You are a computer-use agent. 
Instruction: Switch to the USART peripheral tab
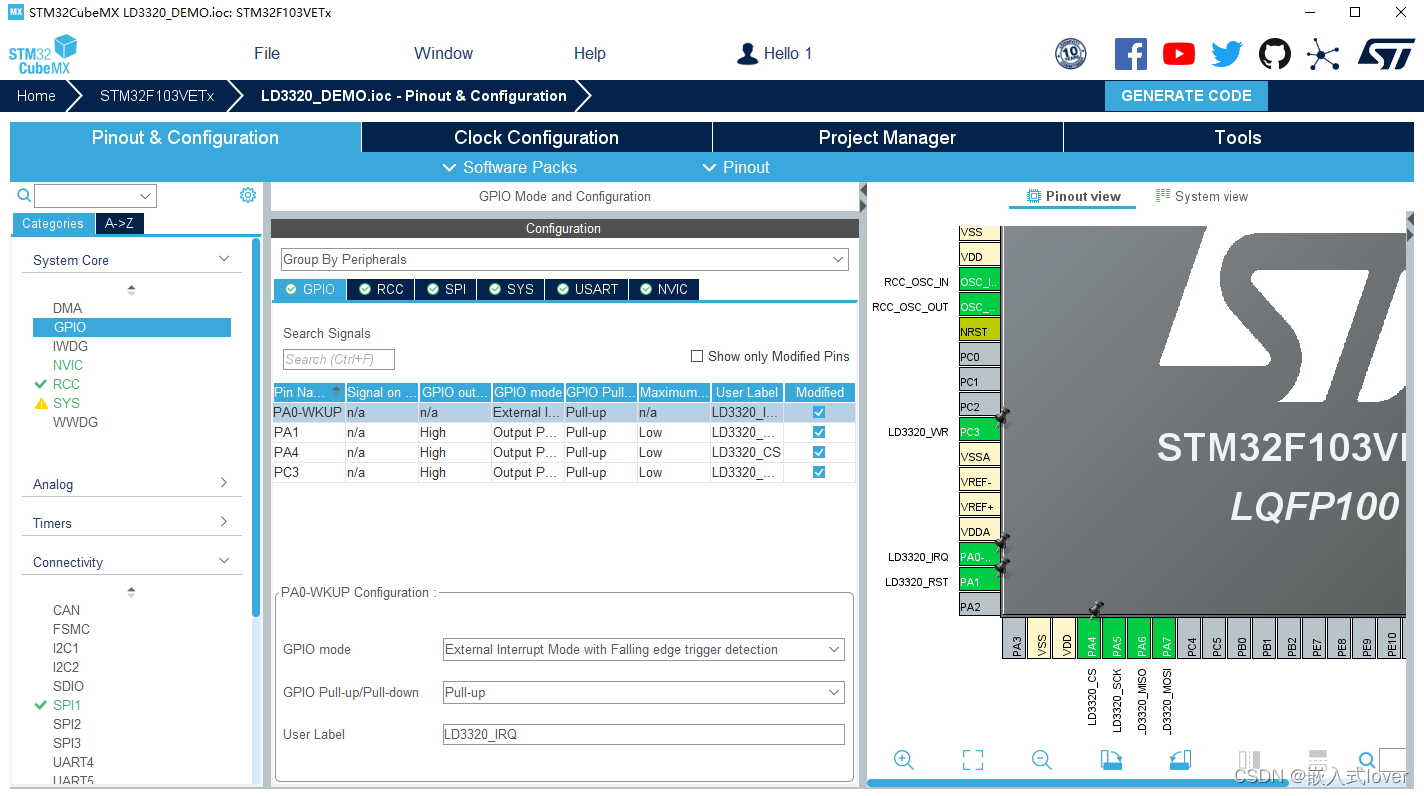[587, 289]
